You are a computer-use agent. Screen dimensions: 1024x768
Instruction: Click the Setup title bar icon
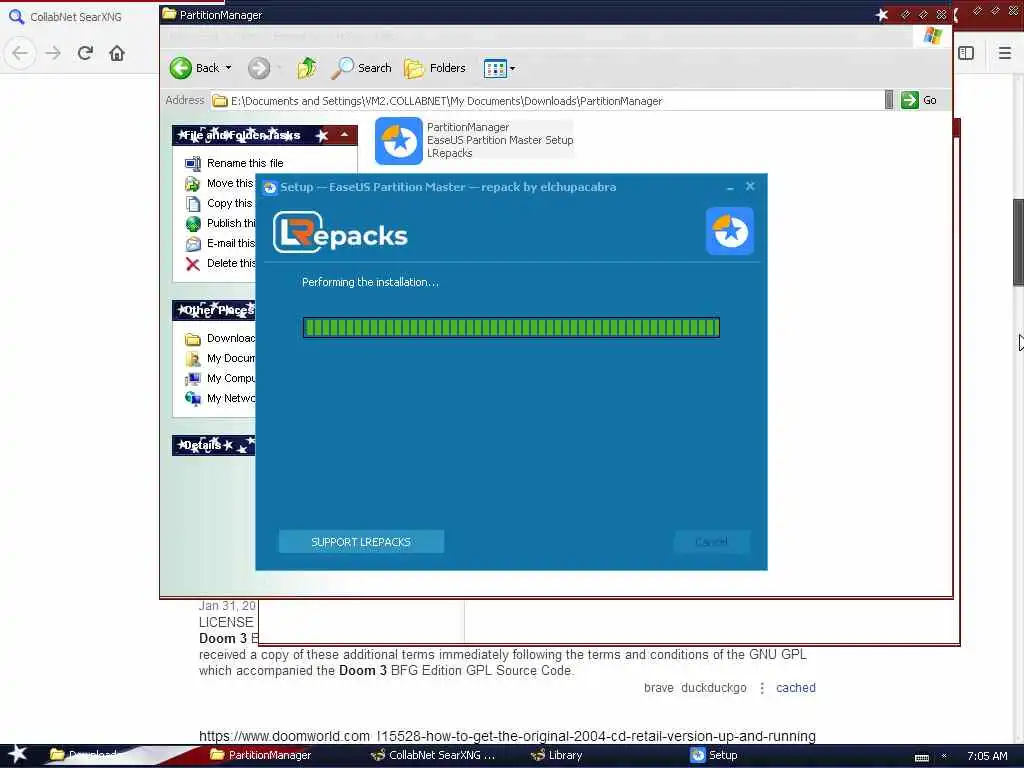coord(269,187)
